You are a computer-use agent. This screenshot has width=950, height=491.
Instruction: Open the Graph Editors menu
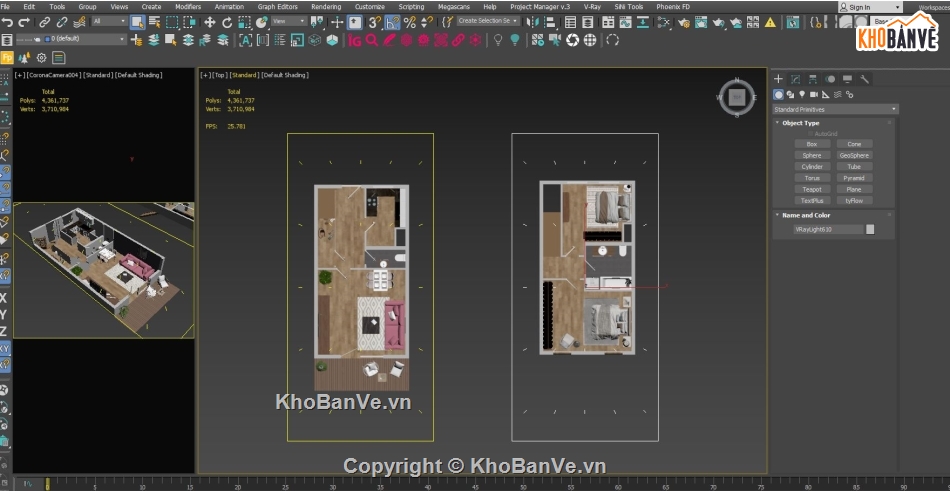click(277, 7)
